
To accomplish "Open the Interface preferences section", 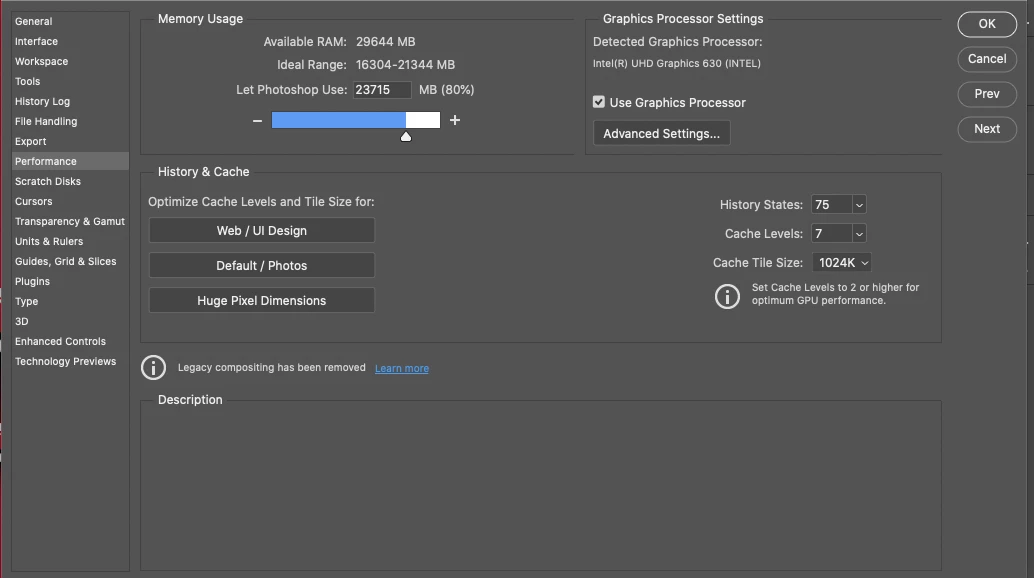I will (36, 41).
